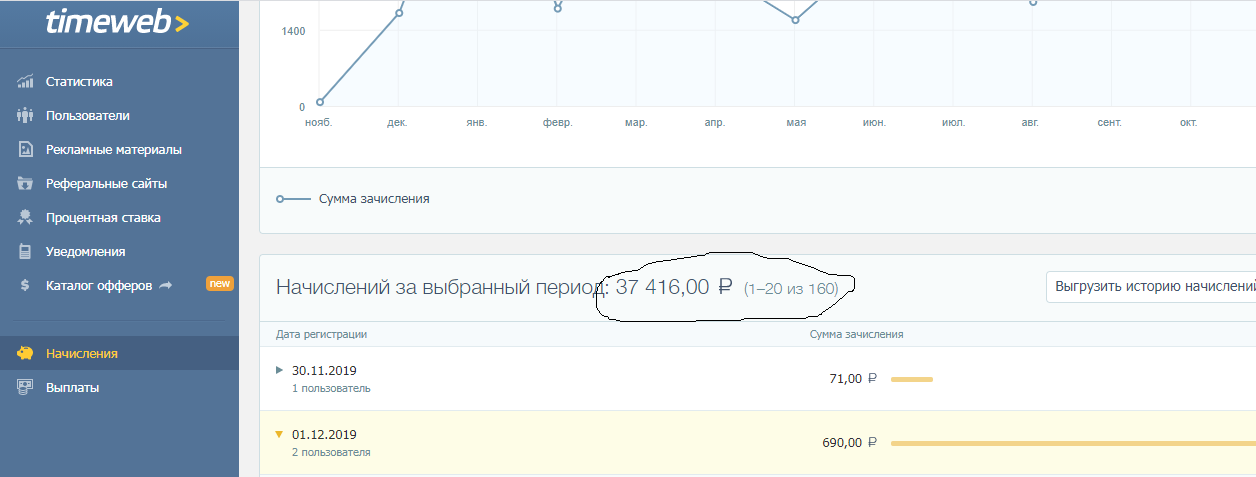Image resolution: width=1256 pixels, height=477 pixels.
Task: Click the дек. chart data point
Action: point(399,12)
